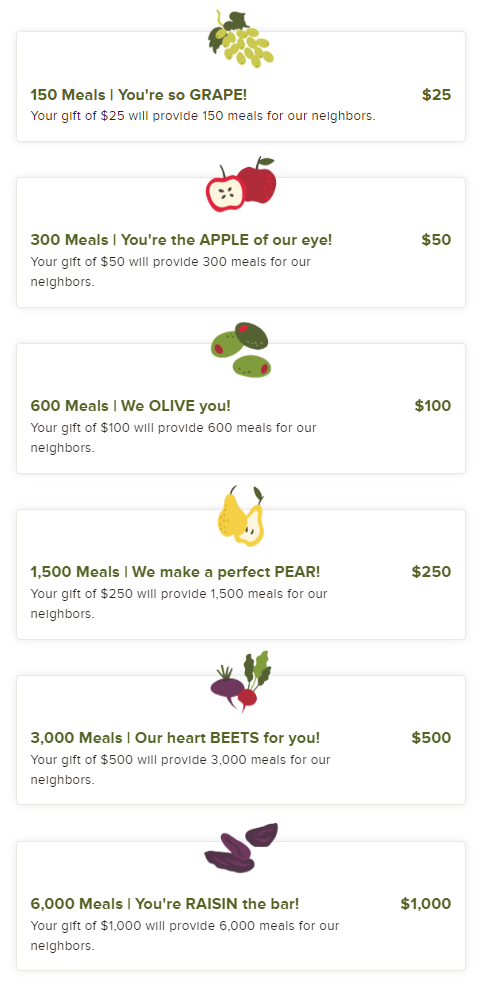Select the 150 Meals GRAPE donation card
The image size is (478, 981).
241,86
